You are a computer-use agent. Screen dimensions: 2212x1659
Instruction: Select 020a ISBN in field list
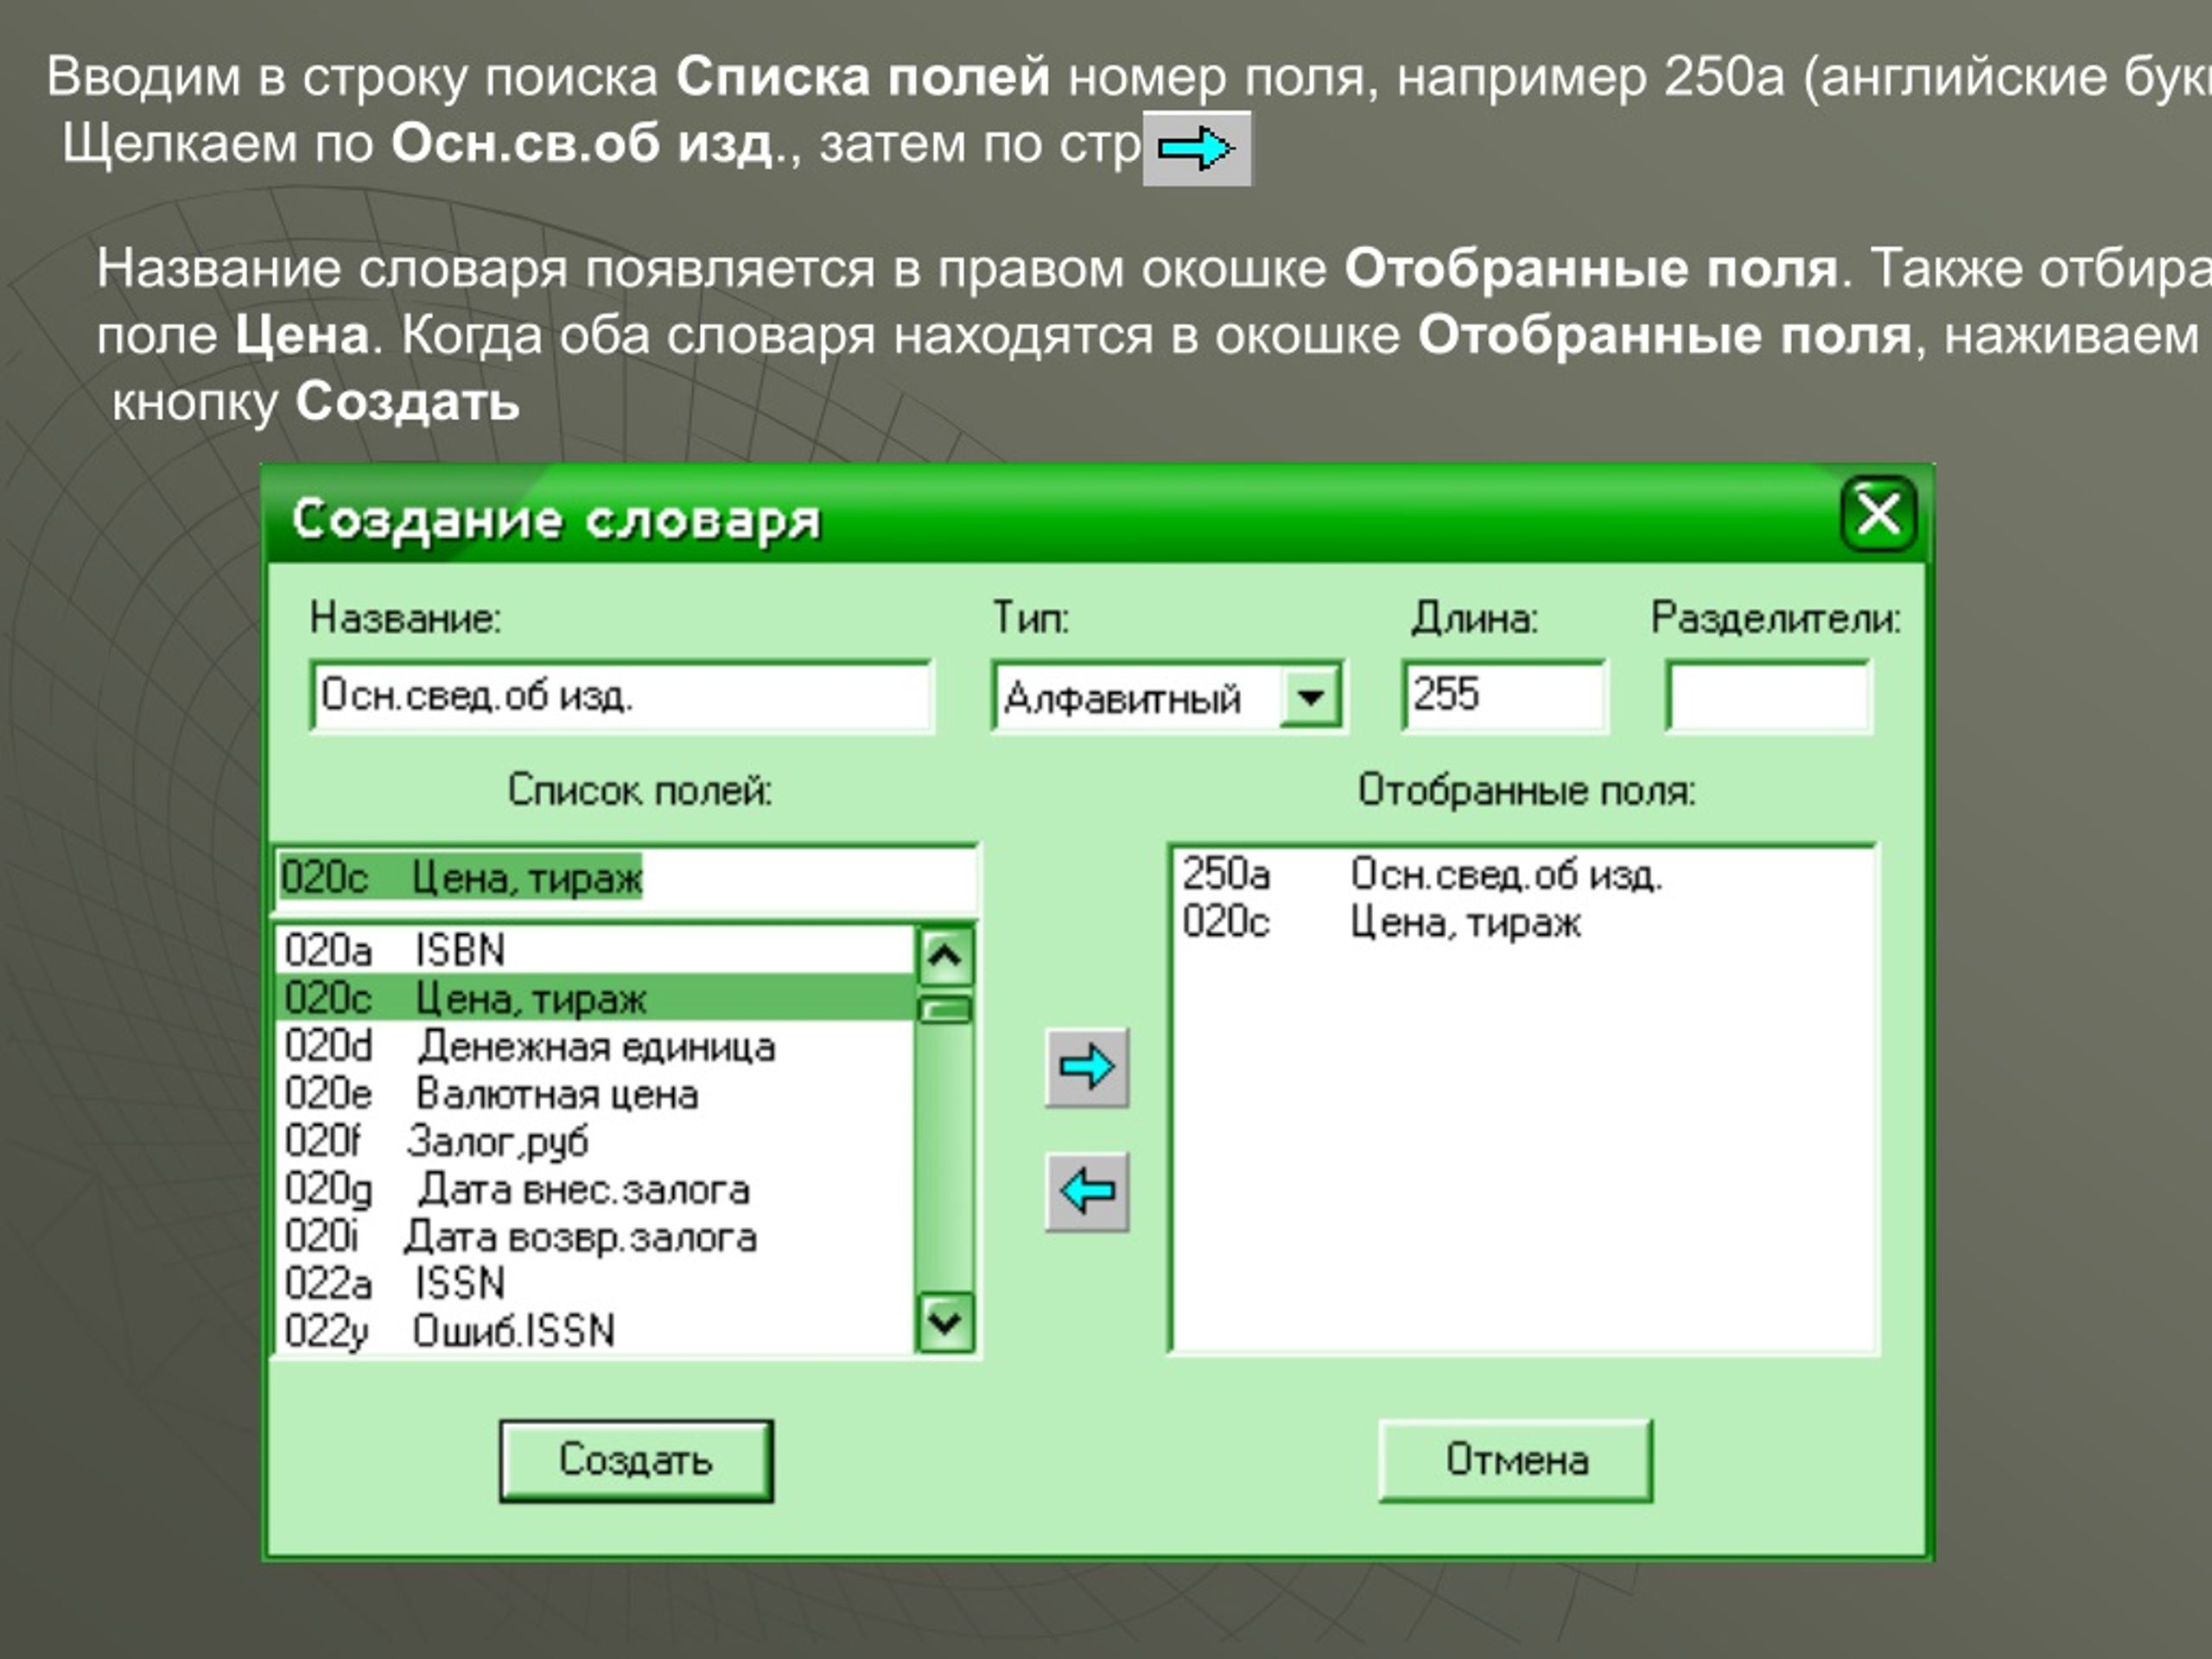click(595, 950)
